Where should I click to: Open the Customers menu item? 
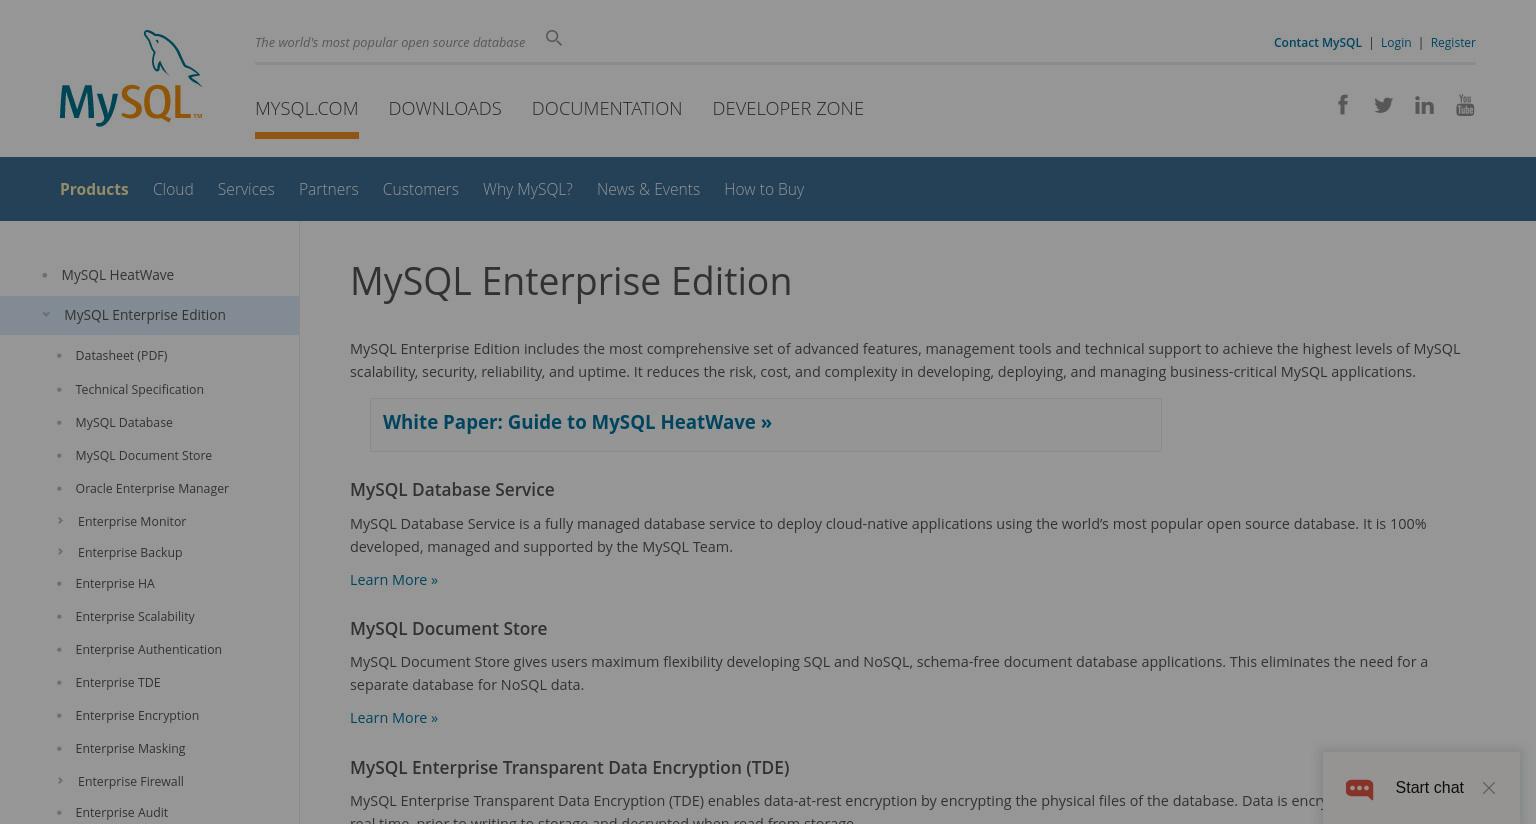point(420,189)
